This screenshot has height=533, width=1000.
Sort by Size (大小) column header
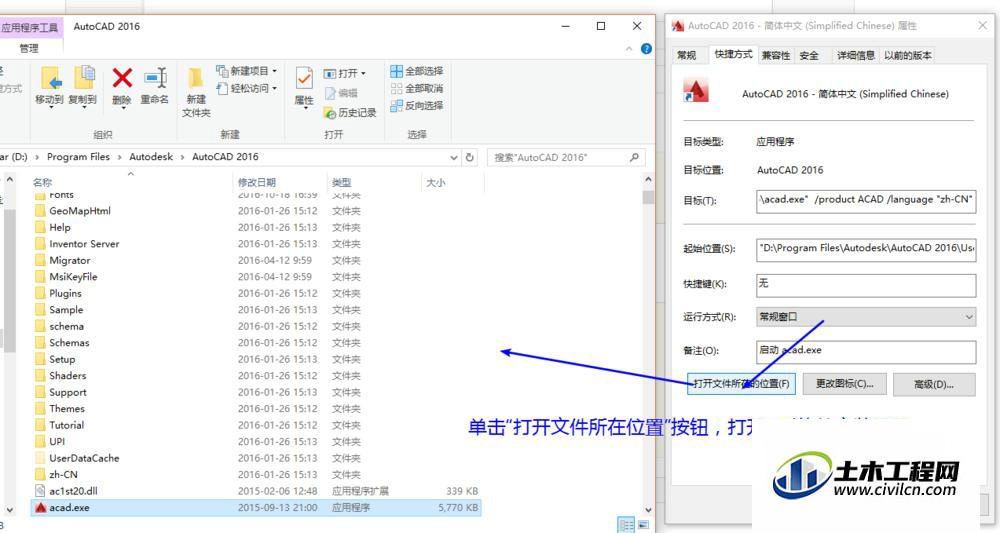coord(436,182)
